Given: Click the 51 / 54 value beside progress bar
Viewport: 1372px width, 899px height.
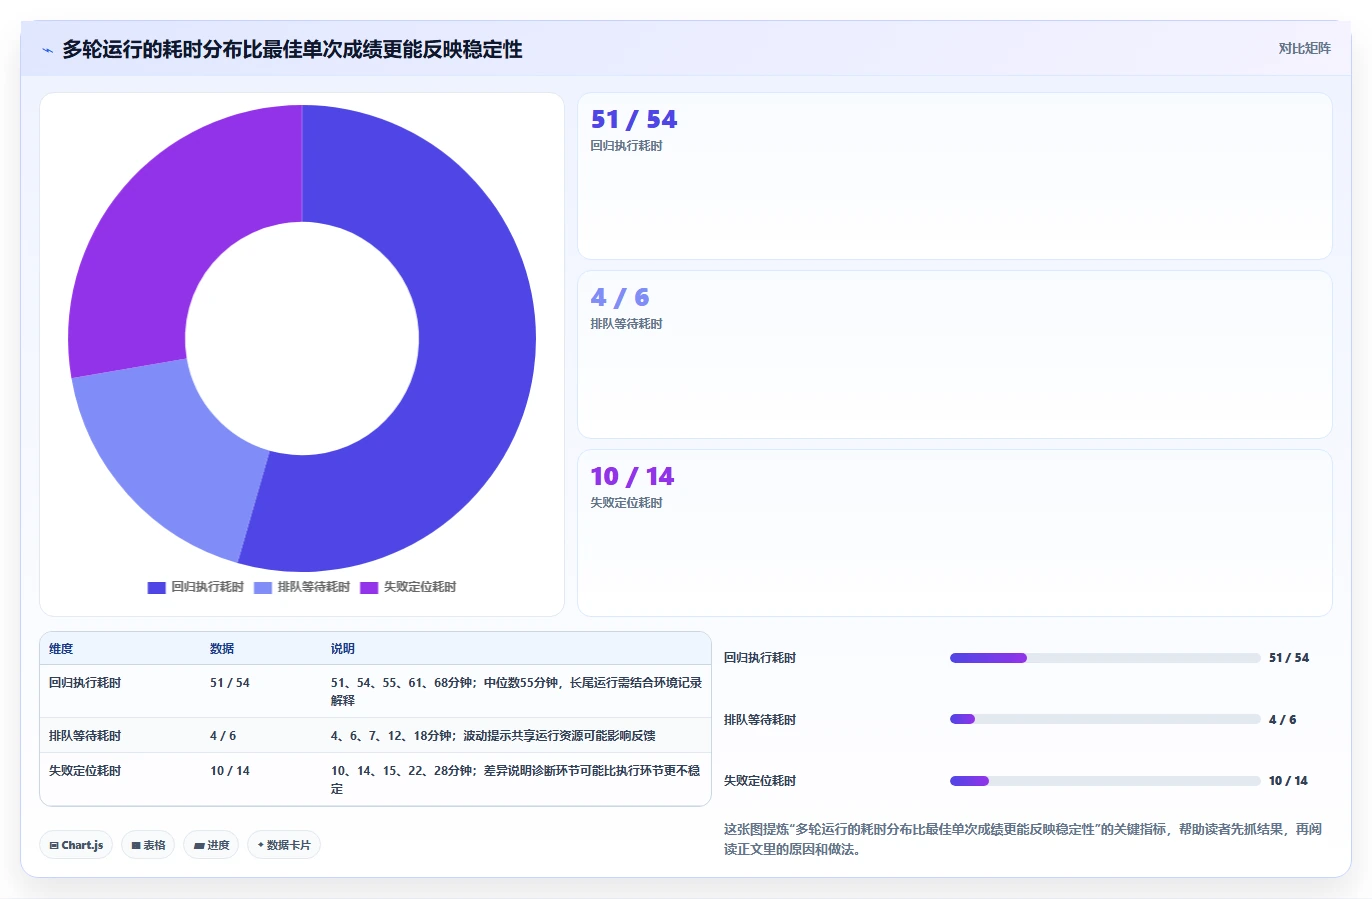Looking at the screenshot, I should click(1289, 658).
